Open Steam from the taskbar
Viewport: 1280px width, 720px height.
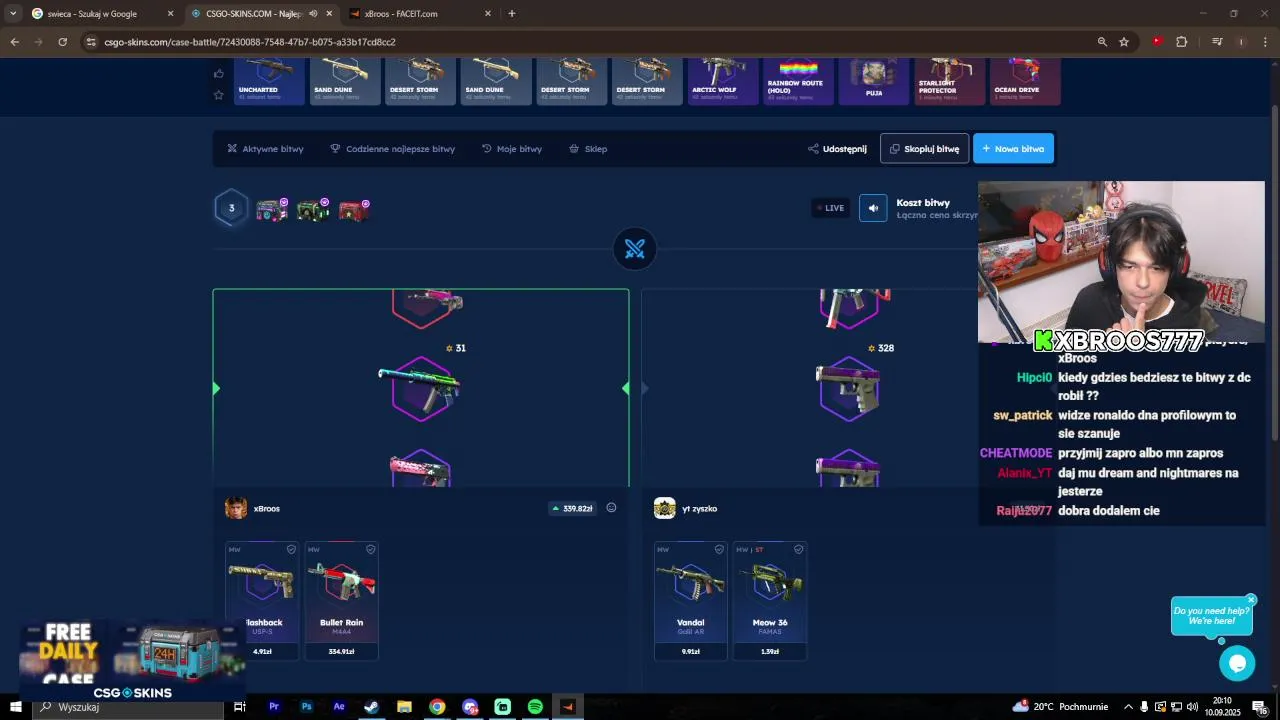pos(371,707)
